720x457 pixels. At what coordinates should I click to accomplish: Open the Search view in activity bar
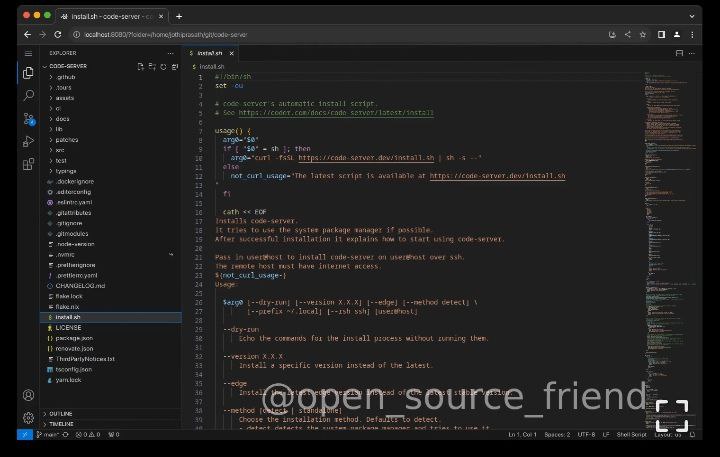point(28,96)
